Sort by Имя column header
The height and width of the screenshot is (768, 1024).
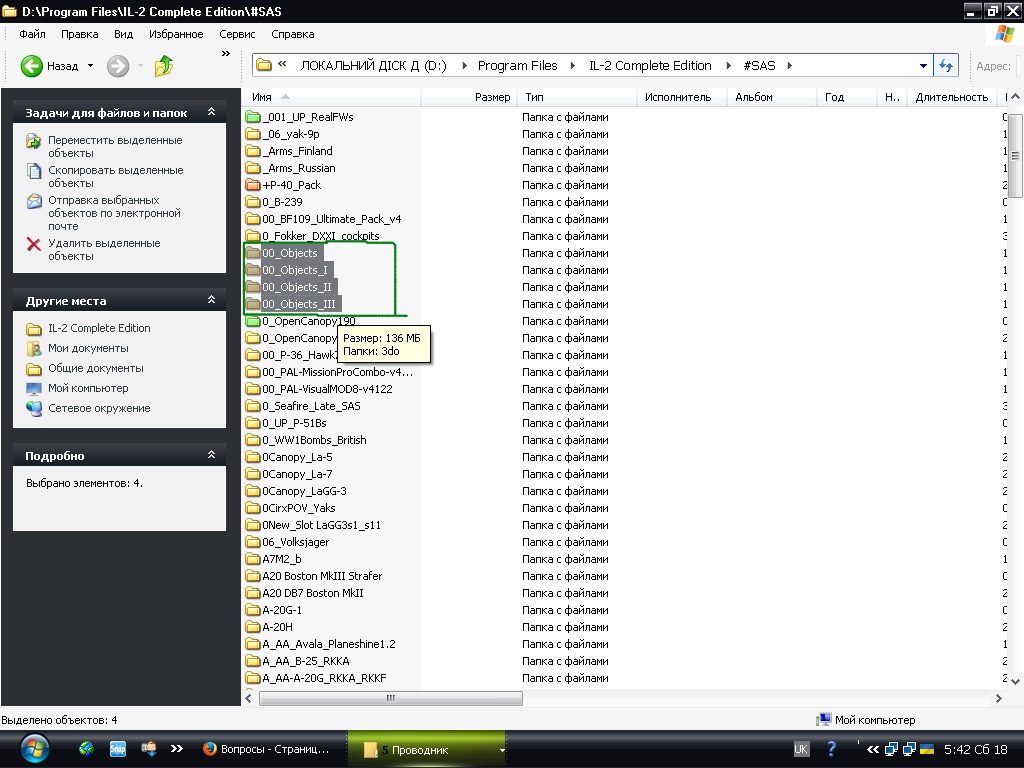pyautogui.click(x=333, y=97)
